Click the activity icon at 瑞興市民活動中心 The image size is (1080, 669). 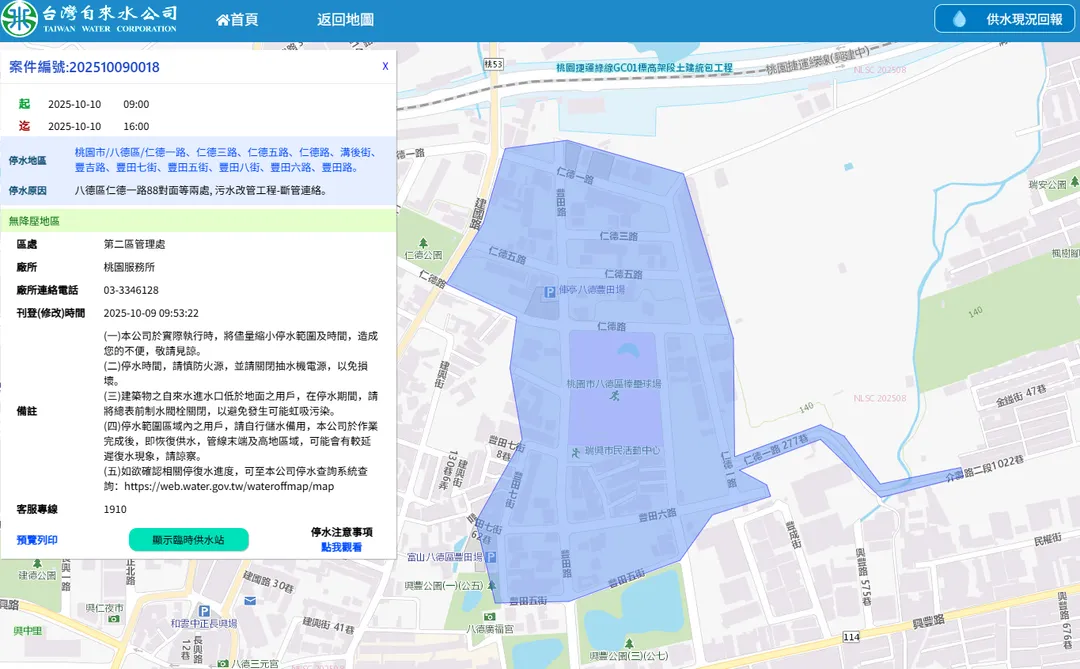click(x=576, y=453)
